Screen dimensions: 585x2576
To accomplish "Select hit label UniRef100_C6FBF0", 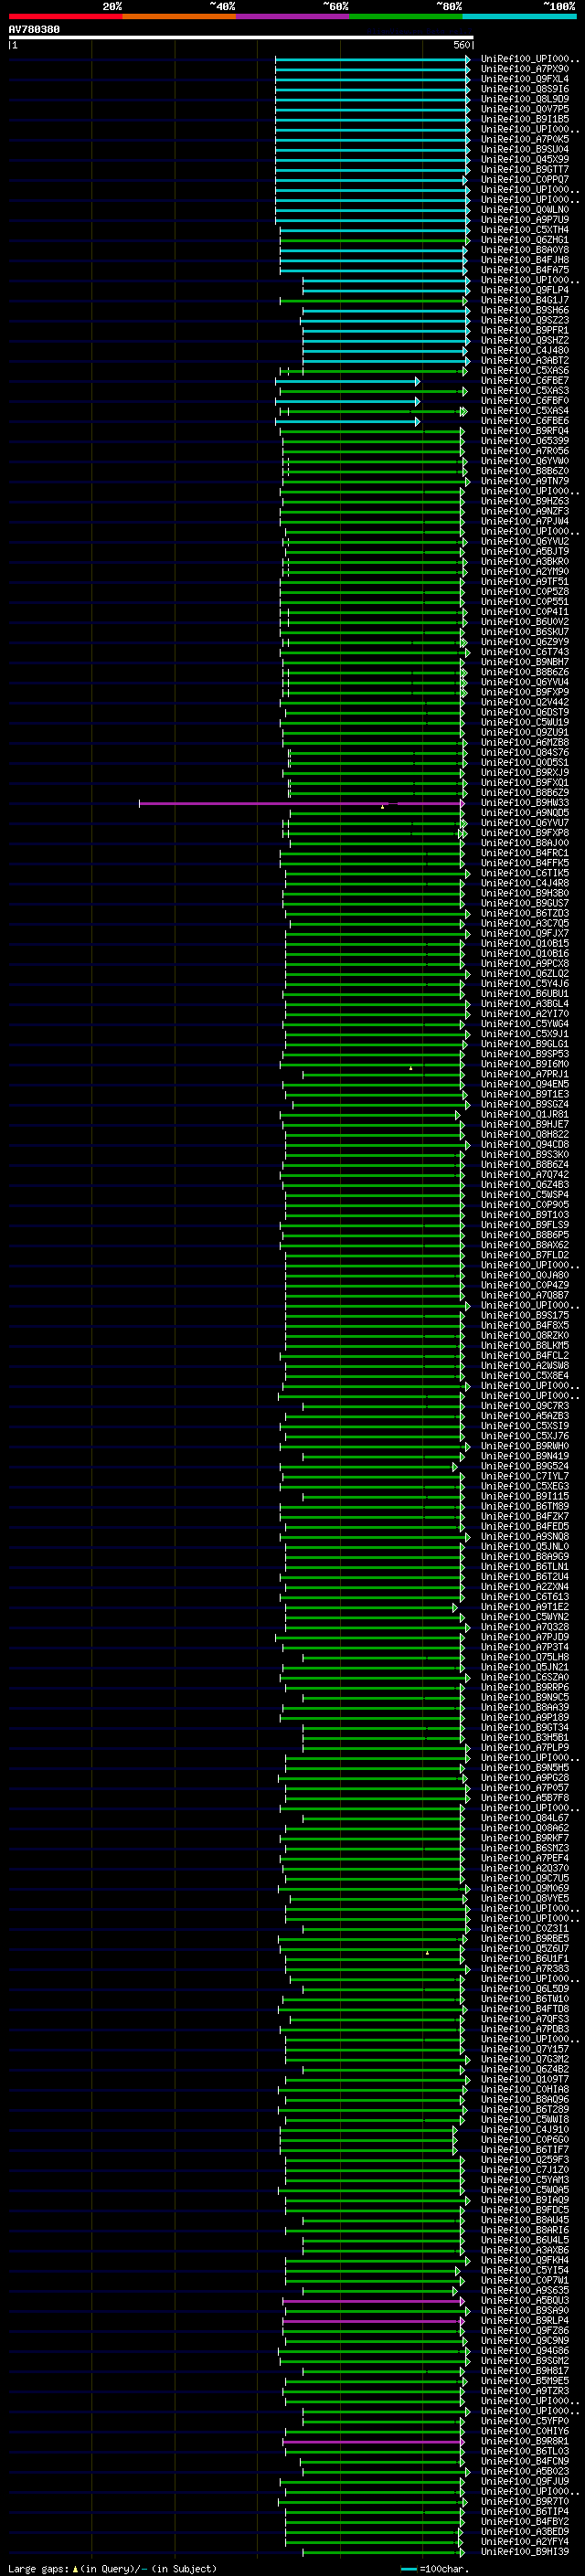I will coord(525,401).
